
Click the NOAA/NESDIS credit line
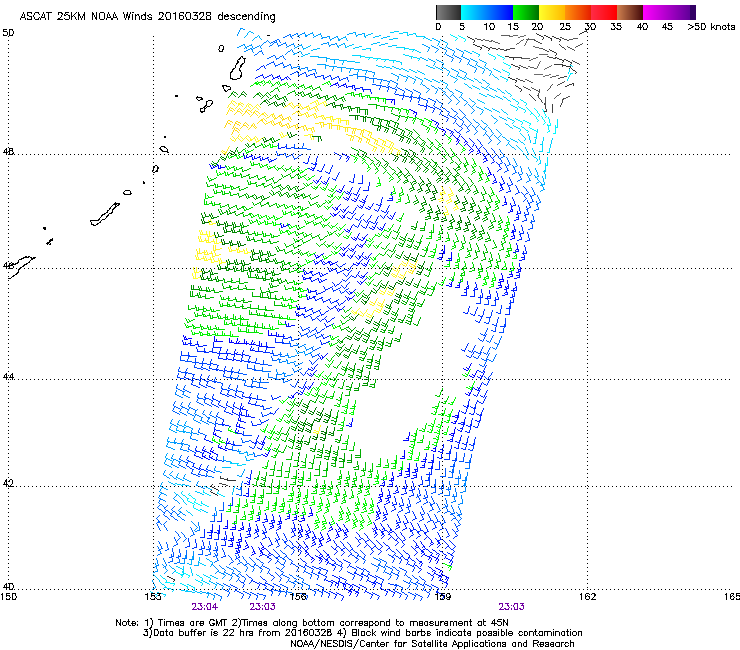tap(432, 644)
